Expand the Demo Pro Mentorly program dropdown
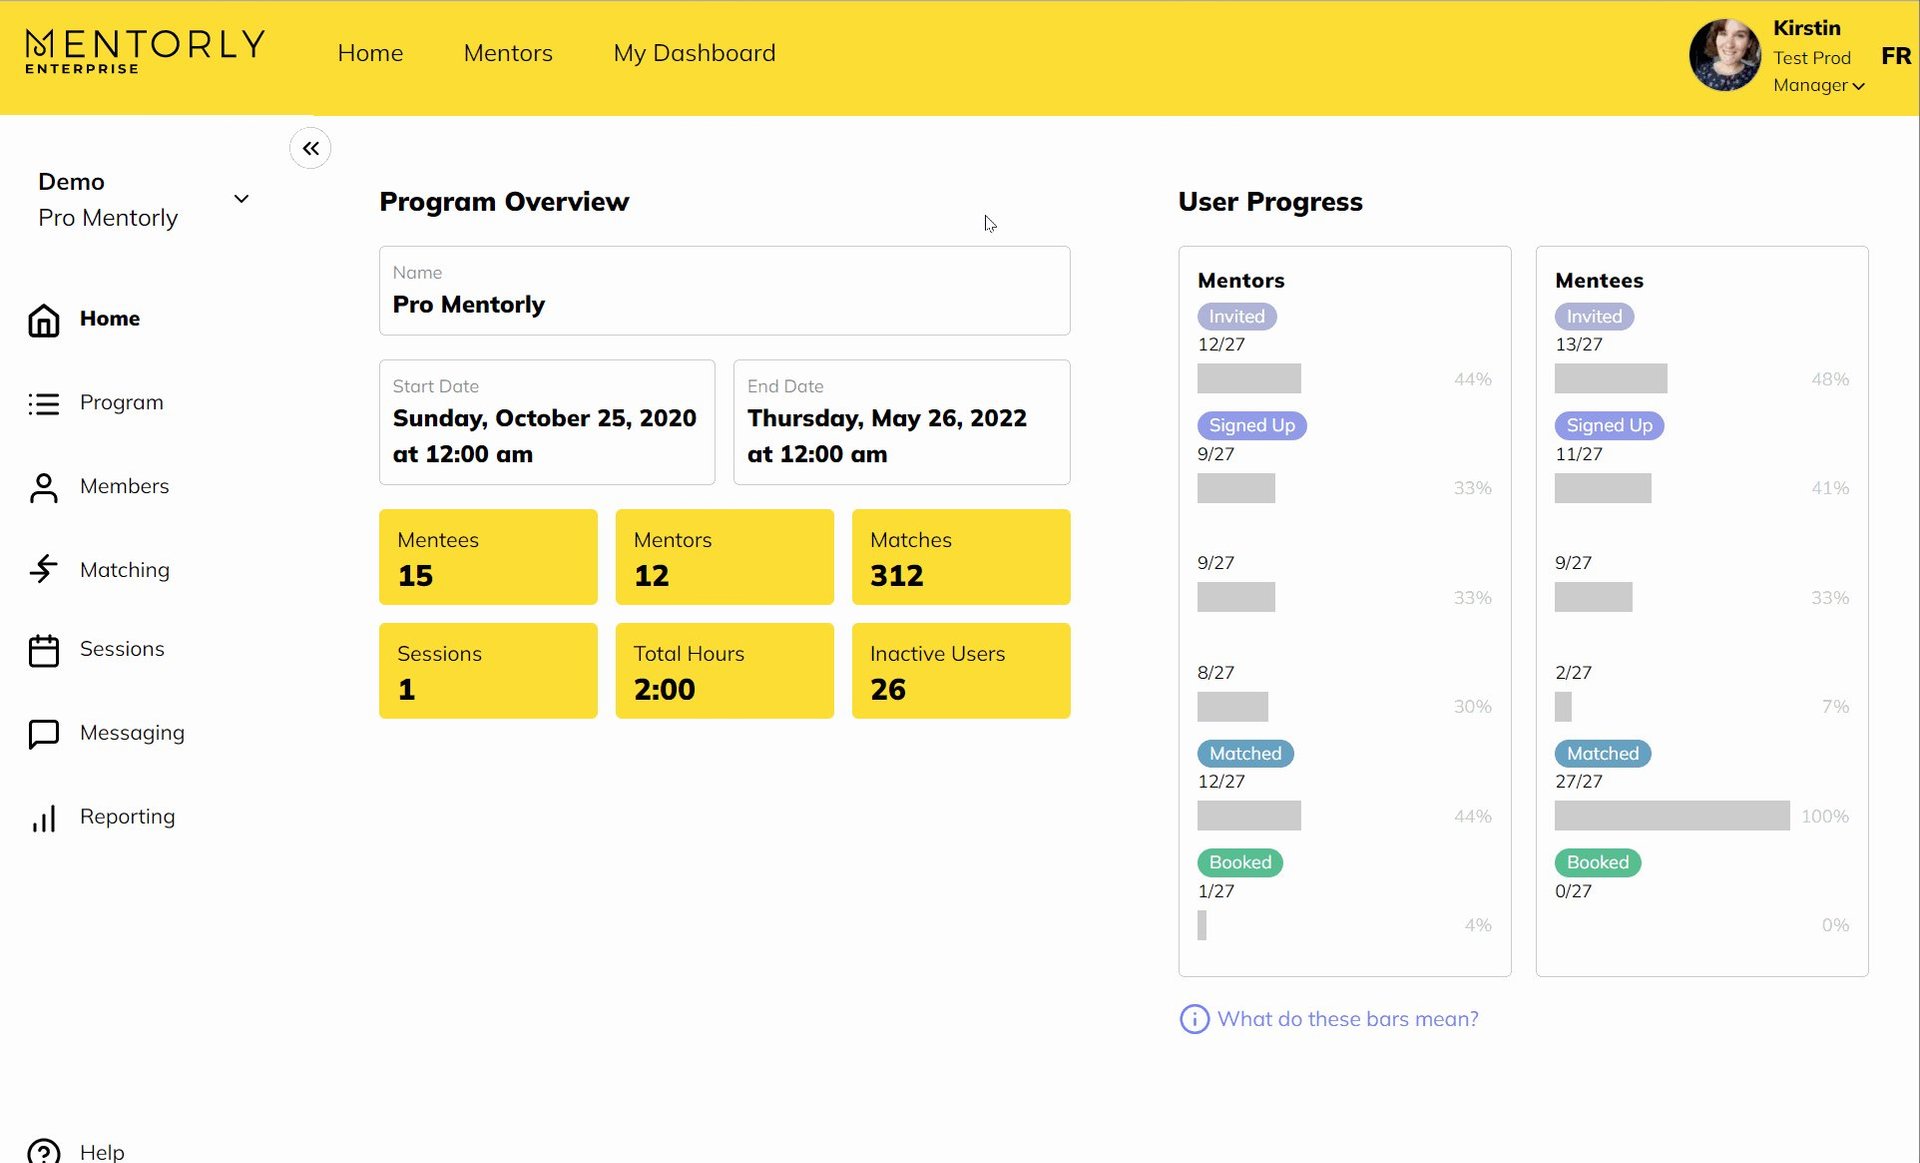 tap(241, 199)
